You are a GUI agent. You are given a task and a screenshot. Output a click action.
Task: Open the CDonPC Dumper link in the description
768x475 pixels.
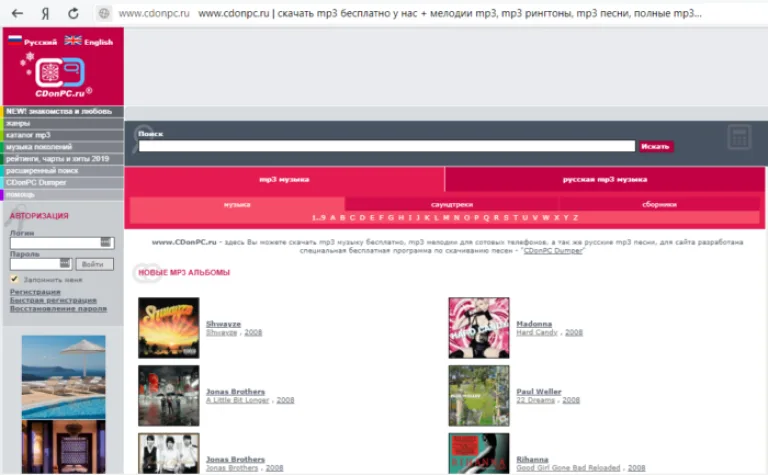553,250
